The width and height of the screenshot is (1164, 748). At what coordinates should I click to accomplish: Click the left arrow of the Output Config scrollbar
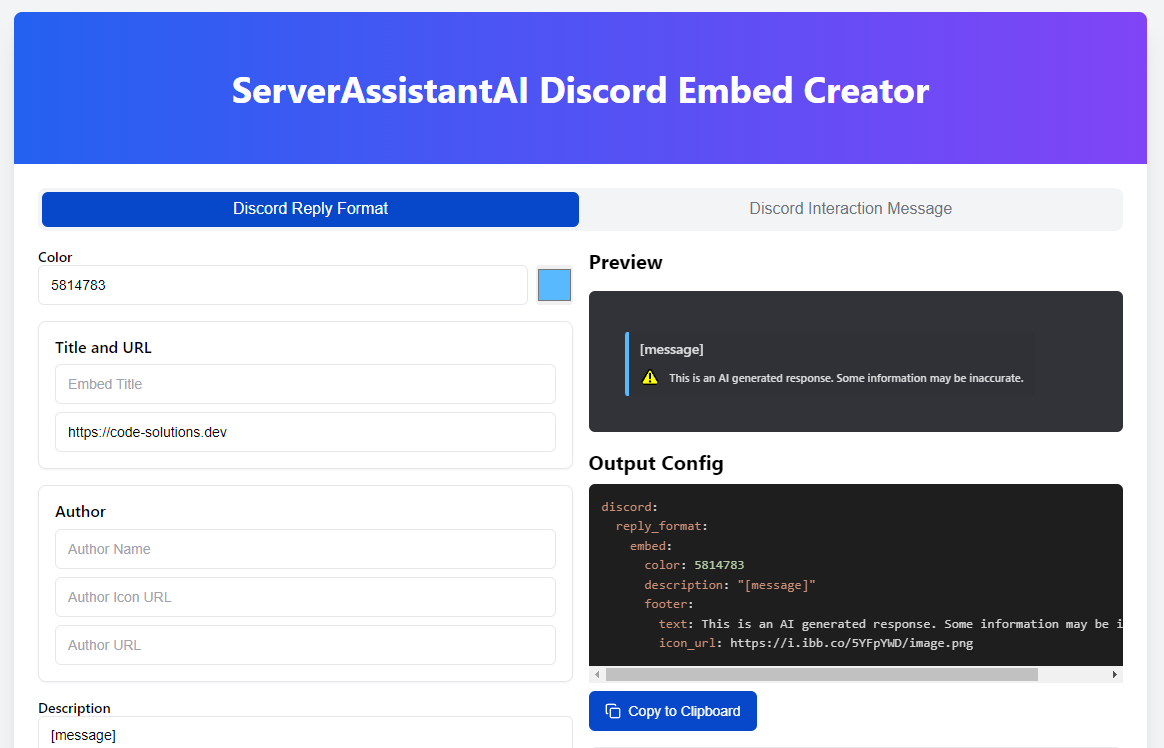(x=598, y=675)
